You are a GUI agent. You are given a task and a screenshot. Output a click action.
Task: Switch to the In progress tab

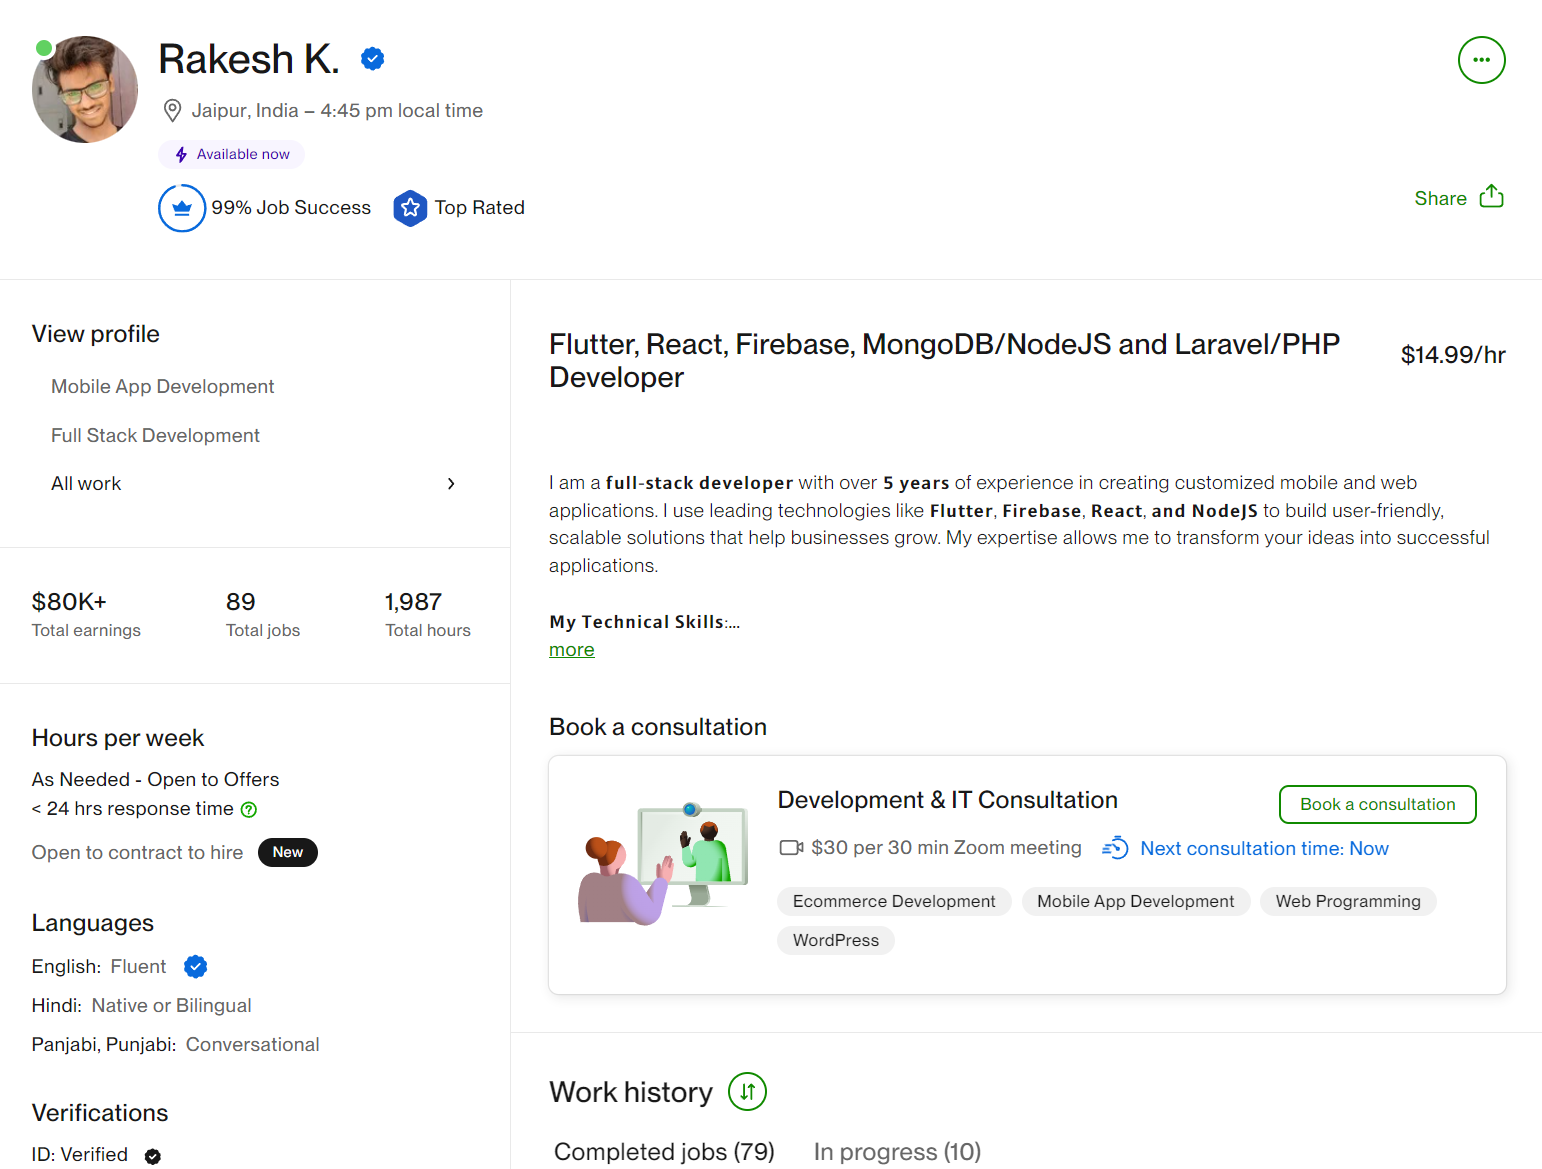pos(897,1152)
